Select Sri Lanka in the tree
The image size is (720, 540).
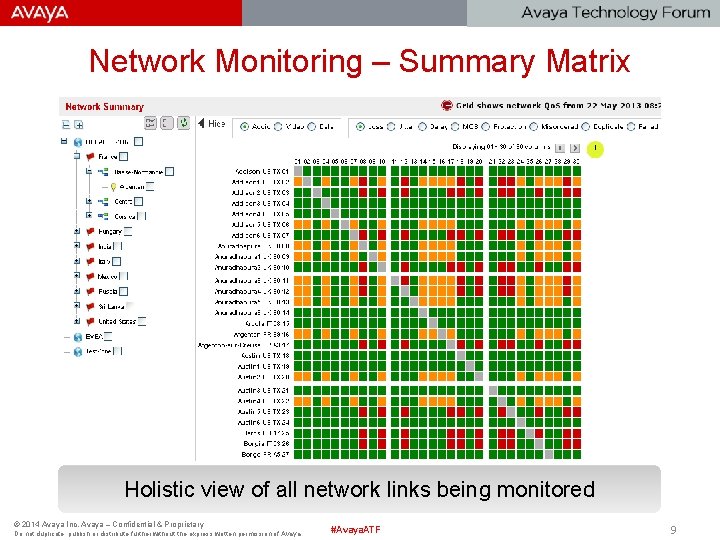tap(111, 307)
